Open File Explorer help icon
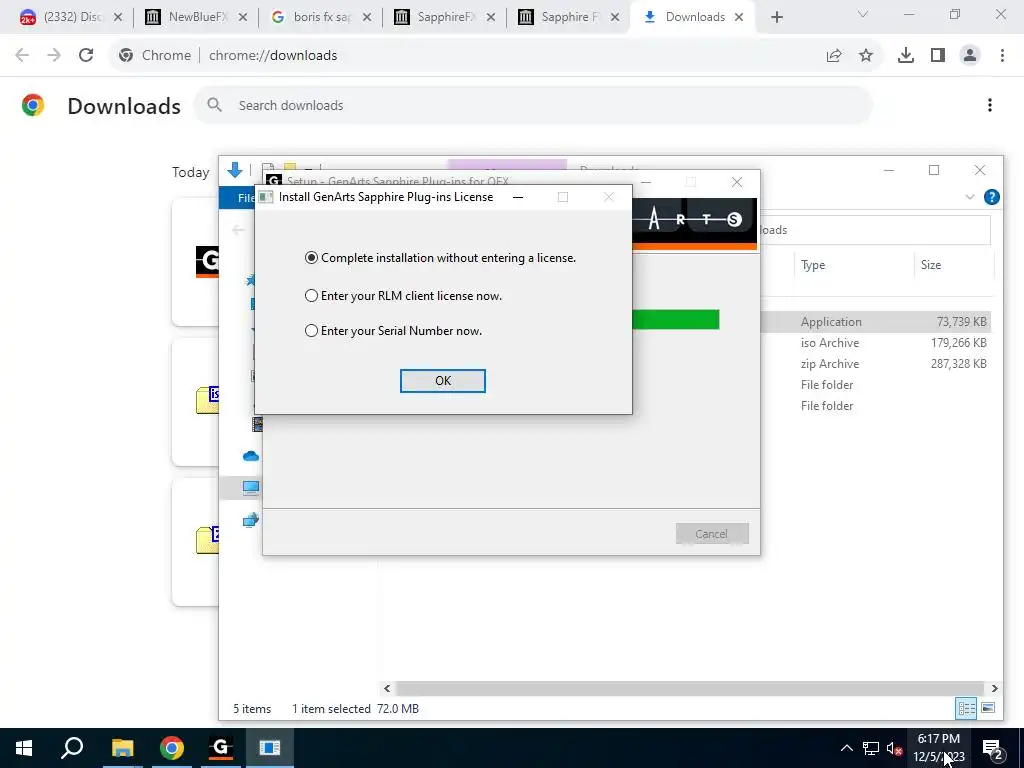The height and width of the screenshot is (768, 1024). click(x=991, y=197)
